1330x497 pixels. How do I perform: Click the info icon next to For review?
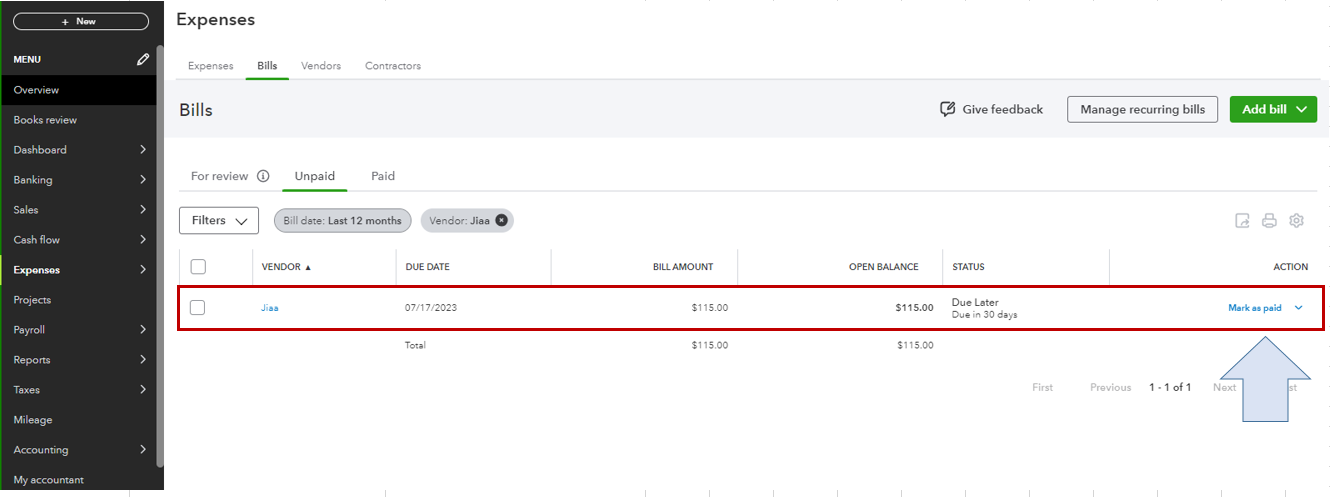(x=263, y=176)
